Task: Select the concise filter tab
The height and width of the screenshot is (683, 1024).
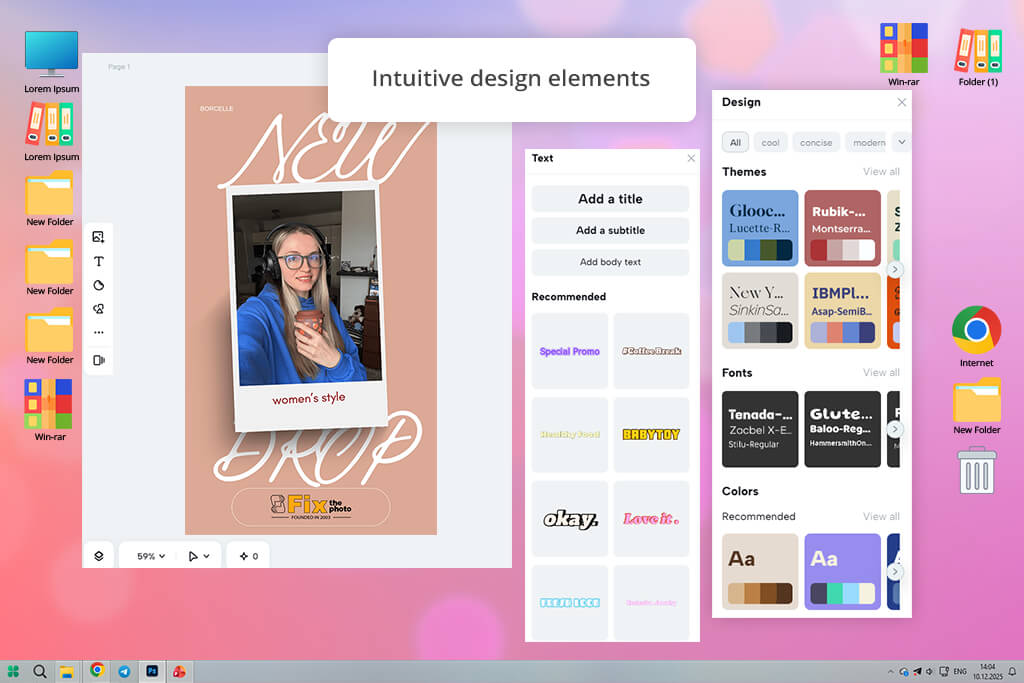Action: coord(816,142)
